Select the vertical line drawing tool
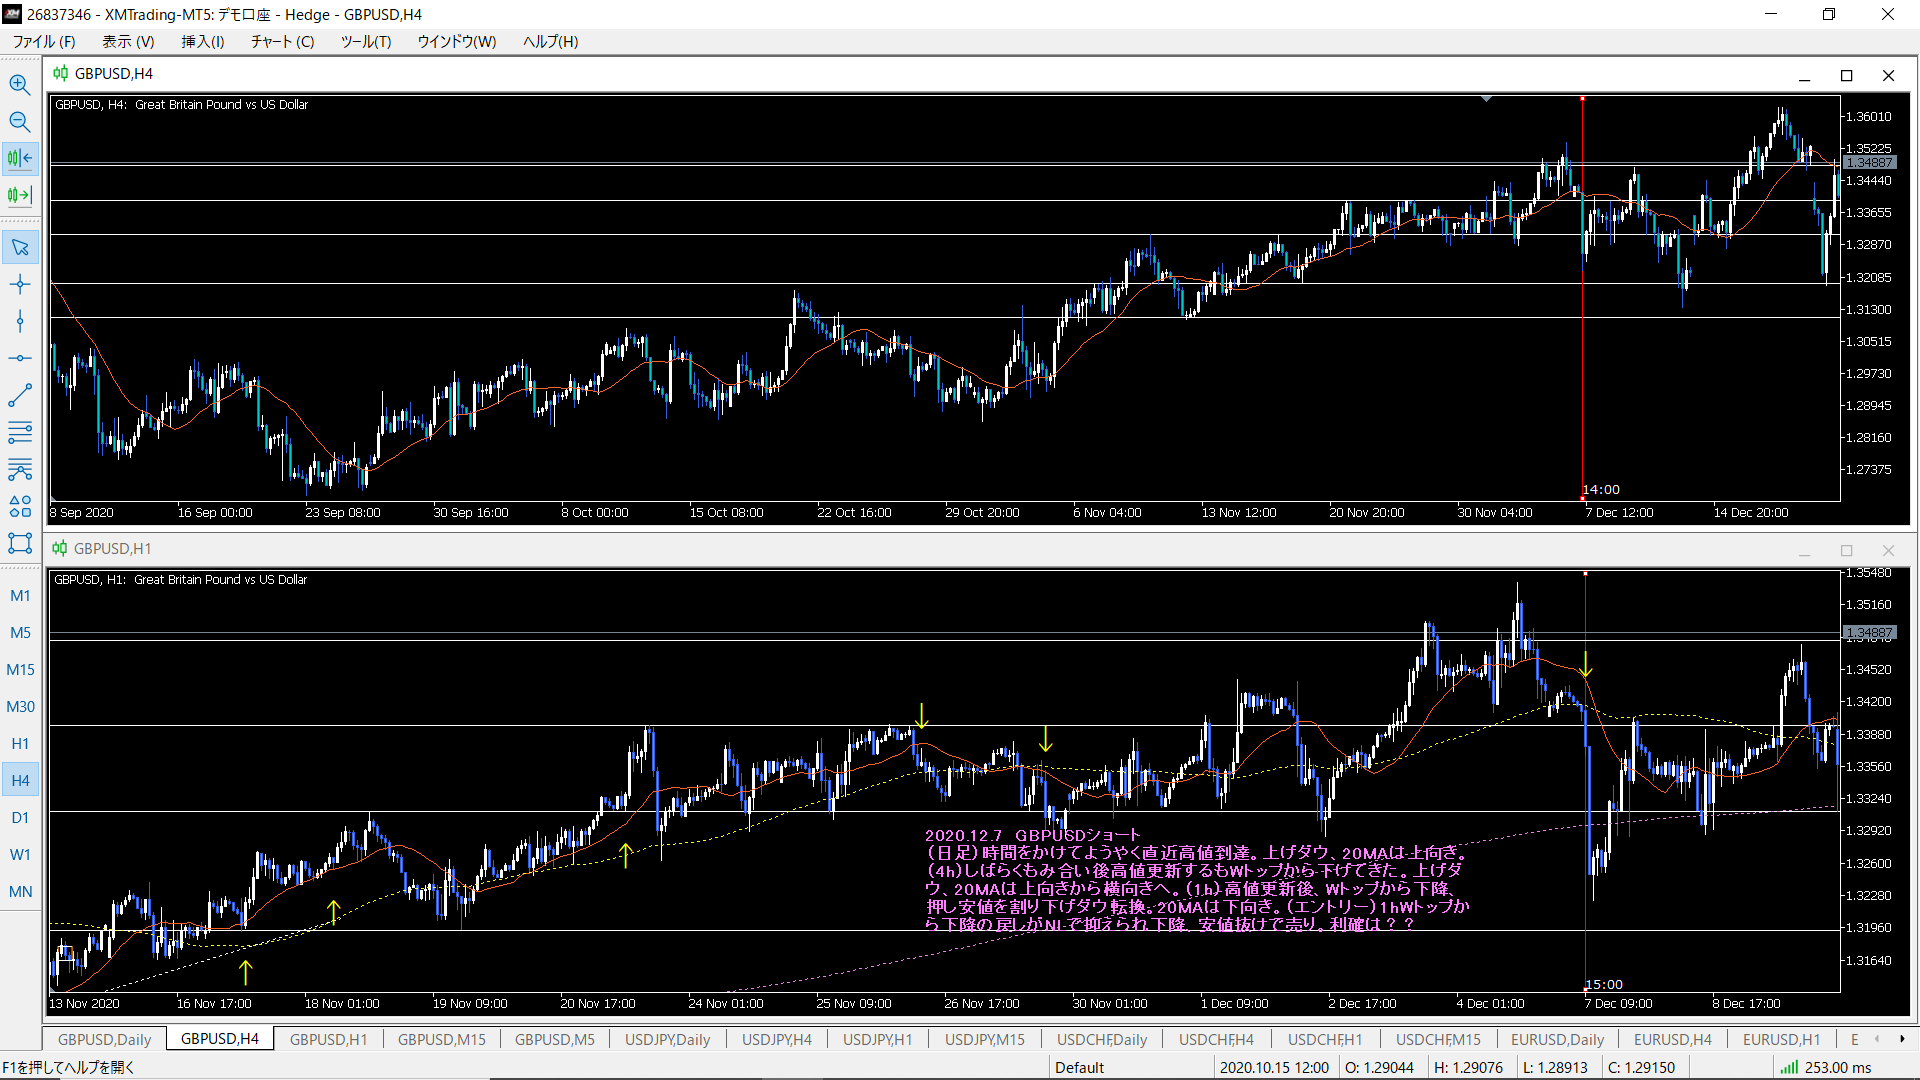This screenshot has height=1080, width=1920. point(20,321)
